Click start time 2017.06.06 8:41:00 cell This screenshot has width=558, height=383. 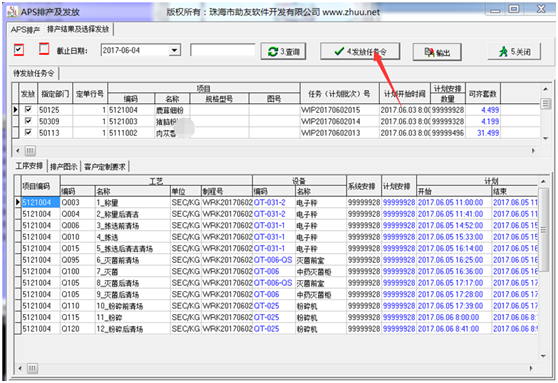pos(454,329)
